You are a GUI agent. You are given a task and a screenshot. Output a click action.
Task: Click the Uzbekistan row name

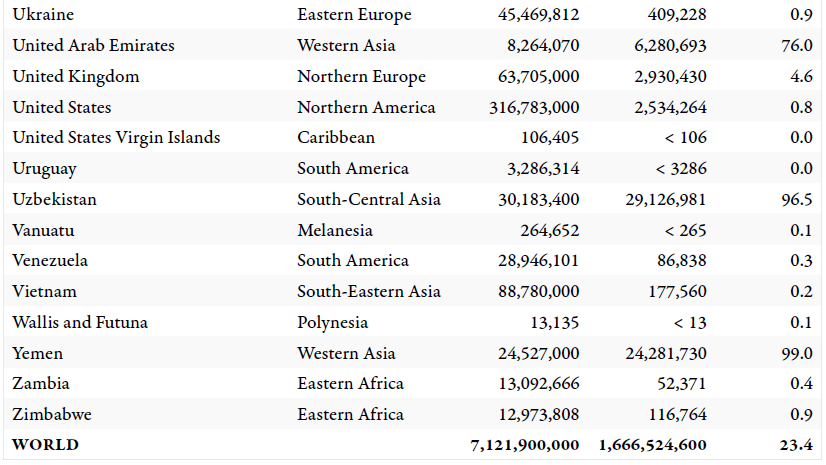tap(54, 200)
